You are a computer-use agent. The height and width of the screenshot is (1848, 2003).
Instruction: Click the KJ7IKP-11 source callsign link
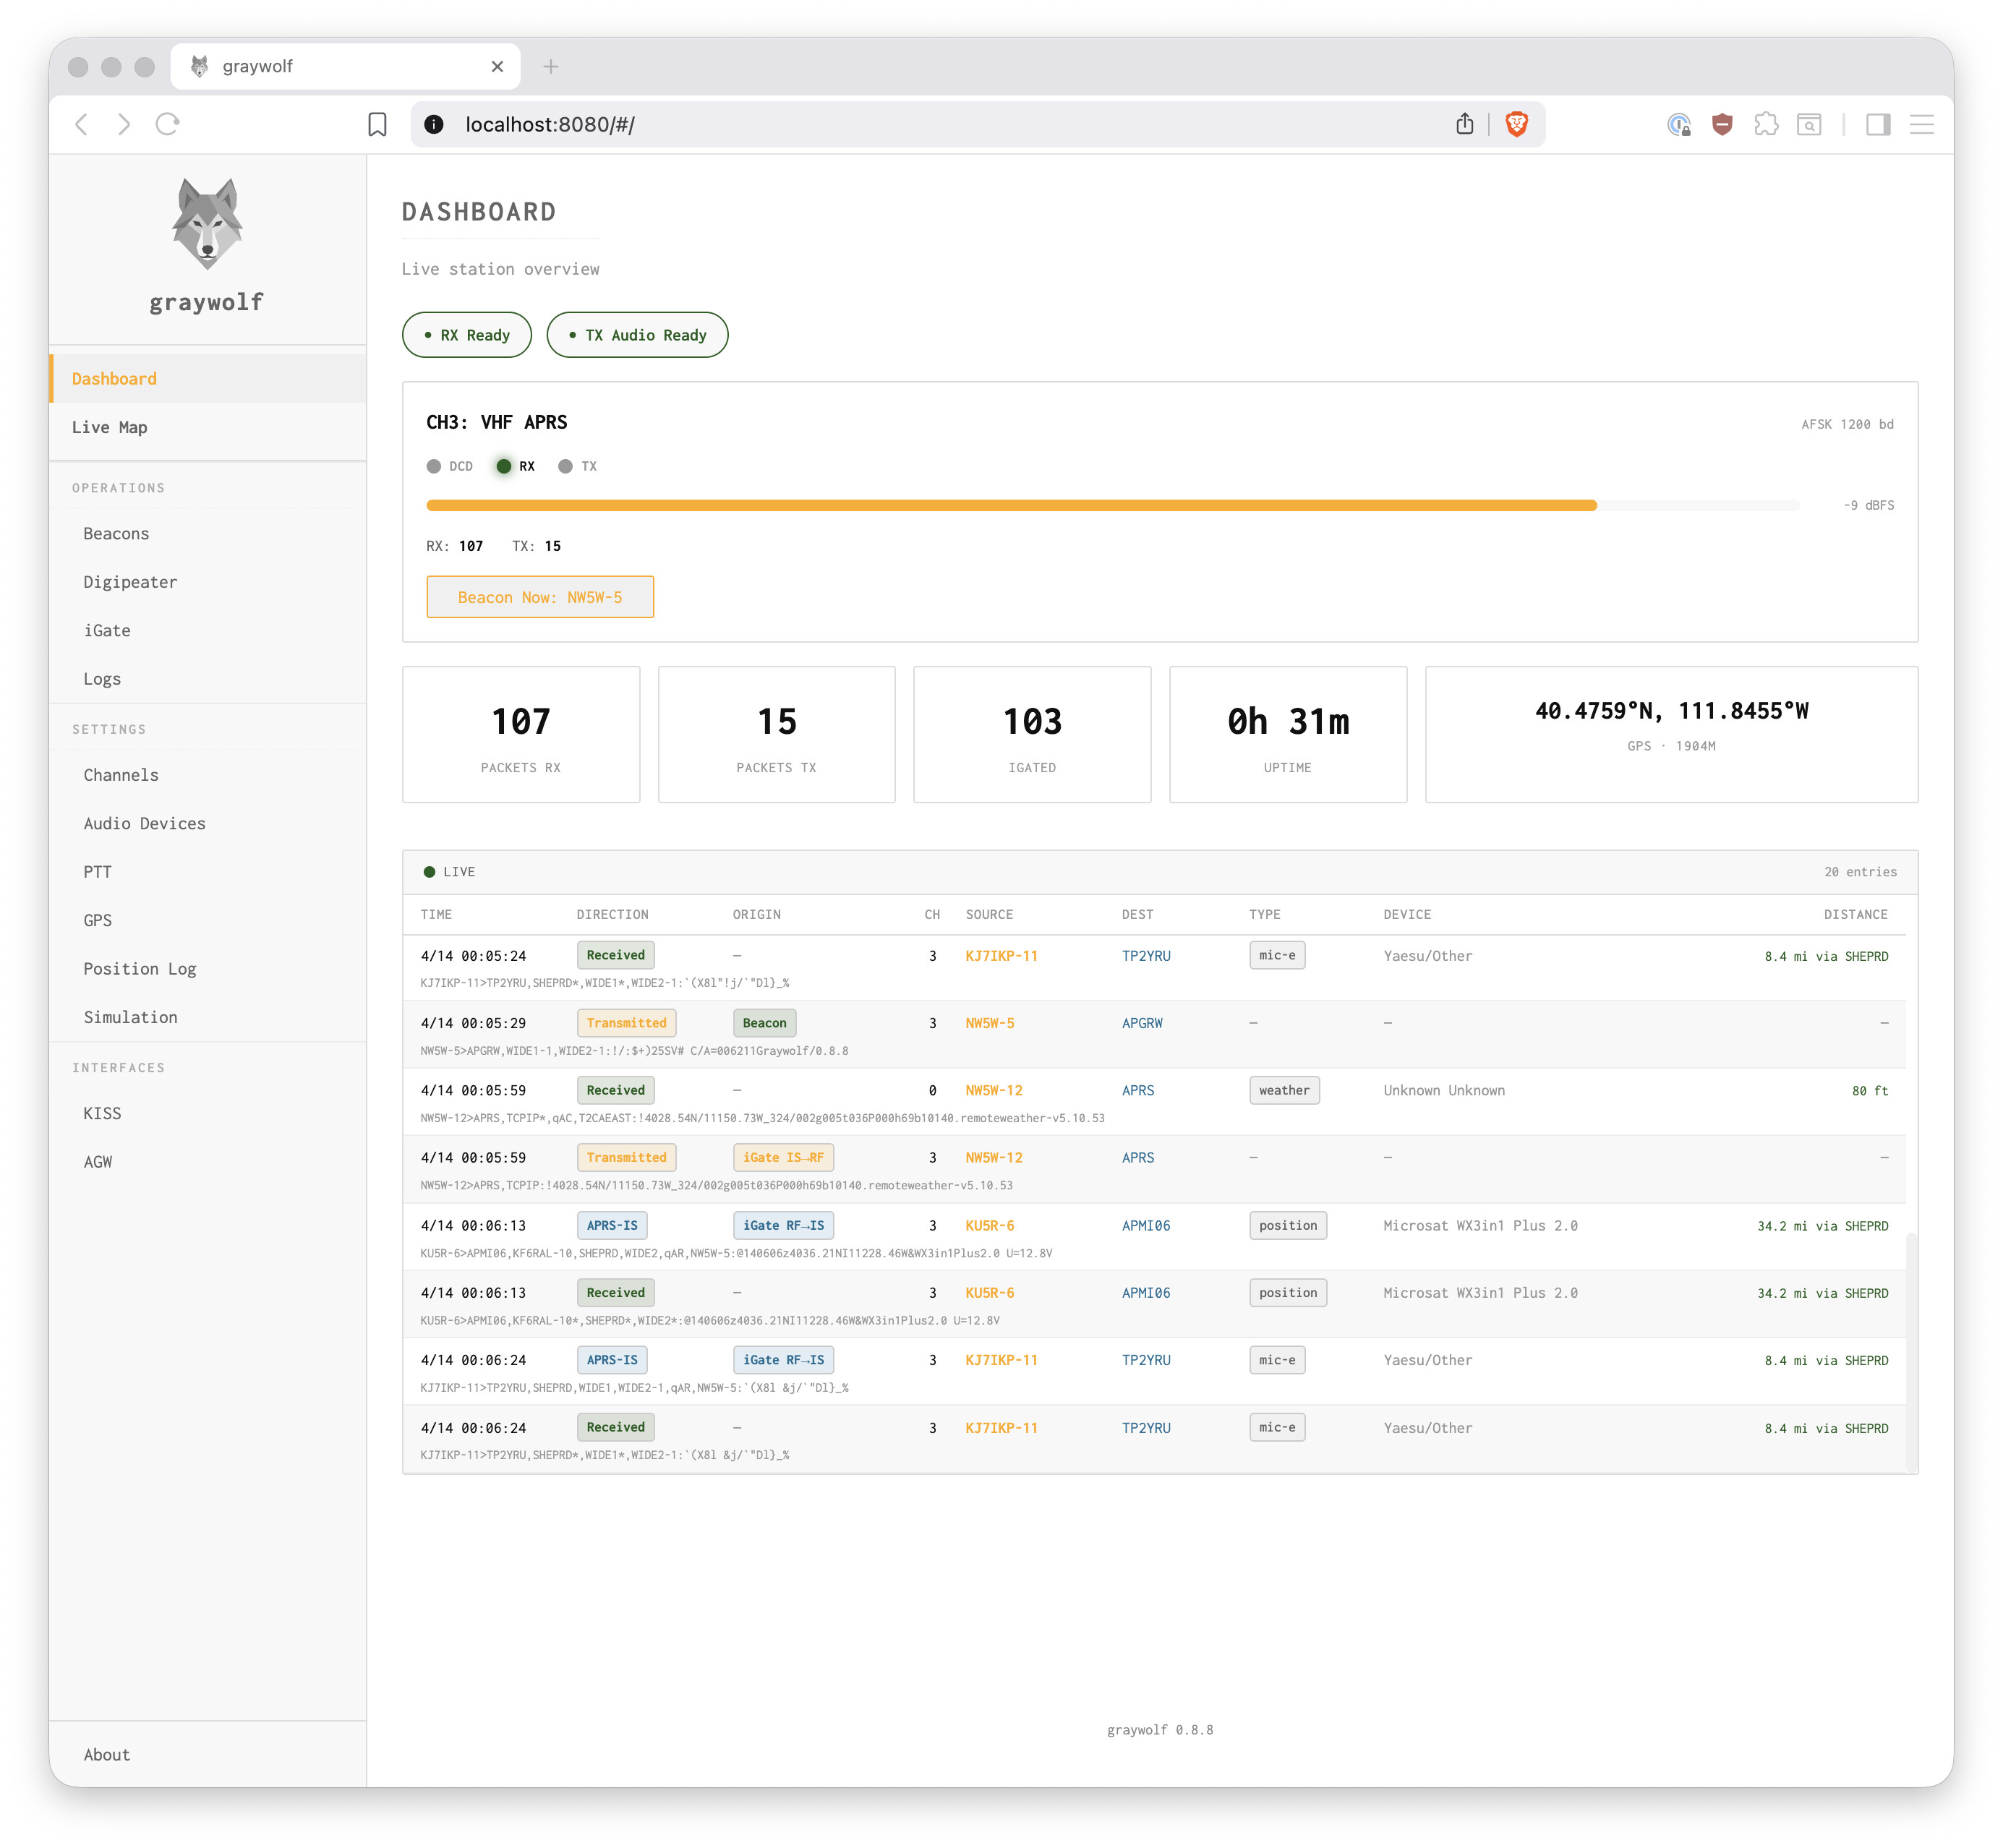coord(1001,956)
